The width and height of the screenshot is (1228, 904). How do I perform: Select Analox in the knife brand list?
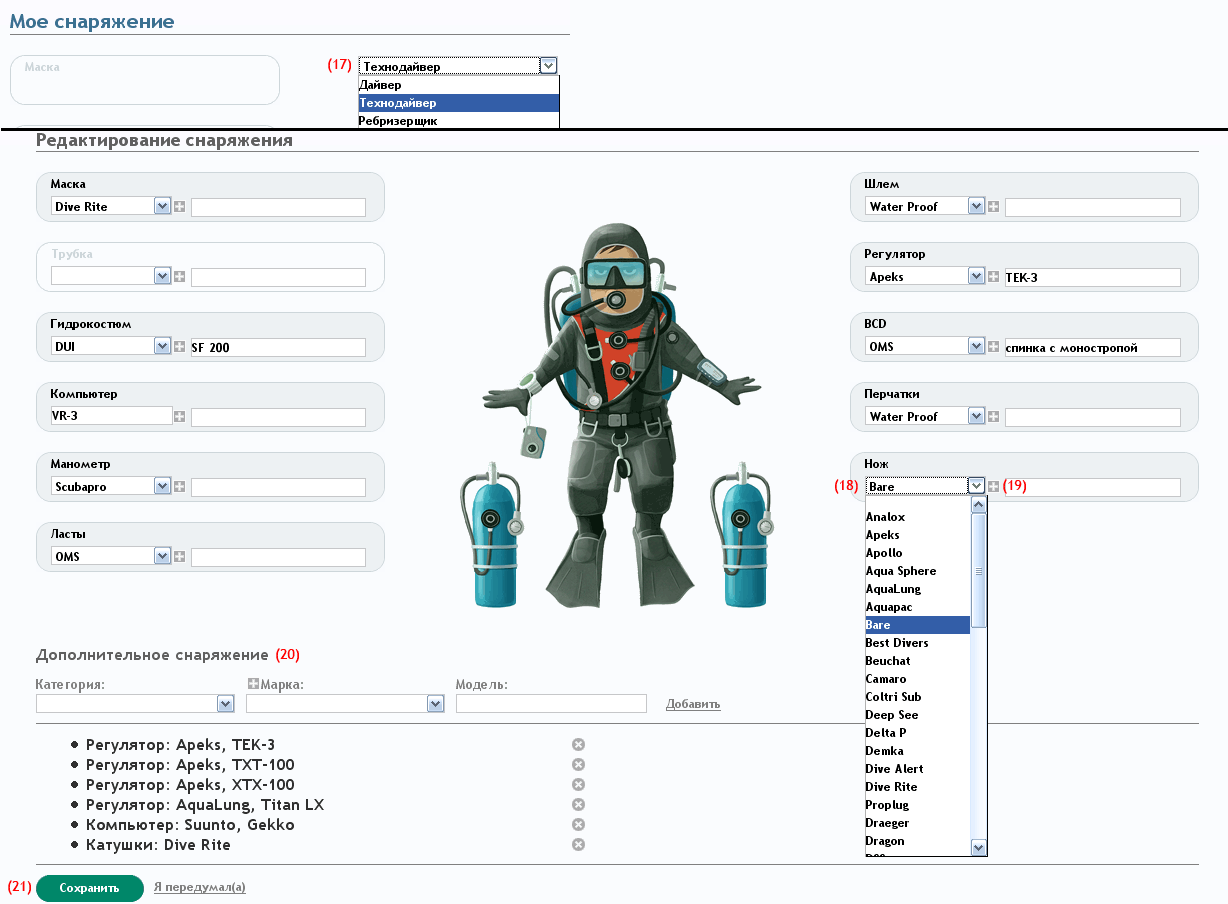[917, 517]
